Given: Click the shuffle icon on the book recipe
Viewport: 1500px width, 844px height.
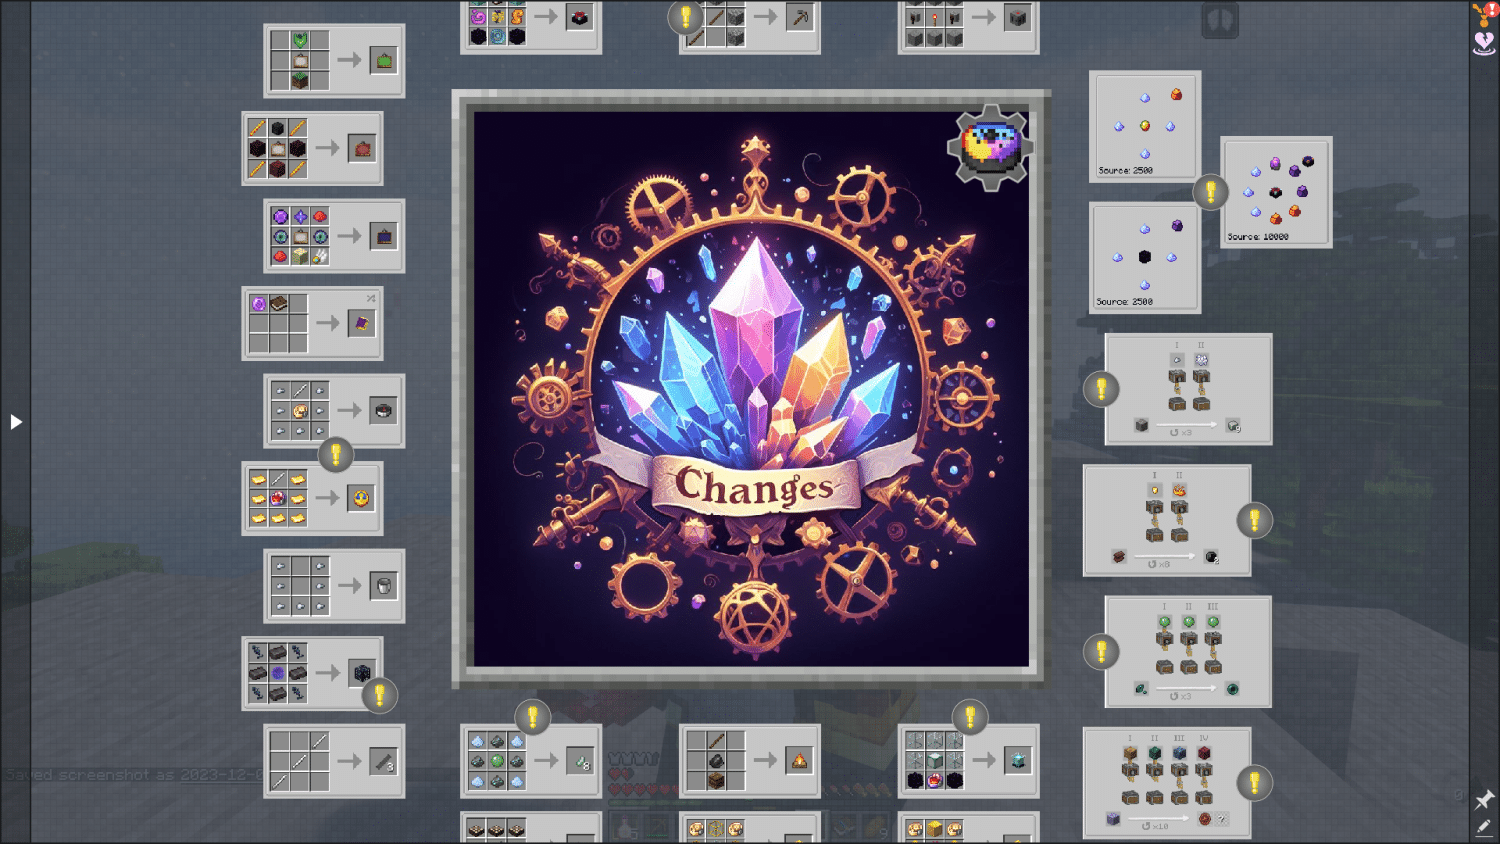Looking at the screenshot, I should 371,298.
